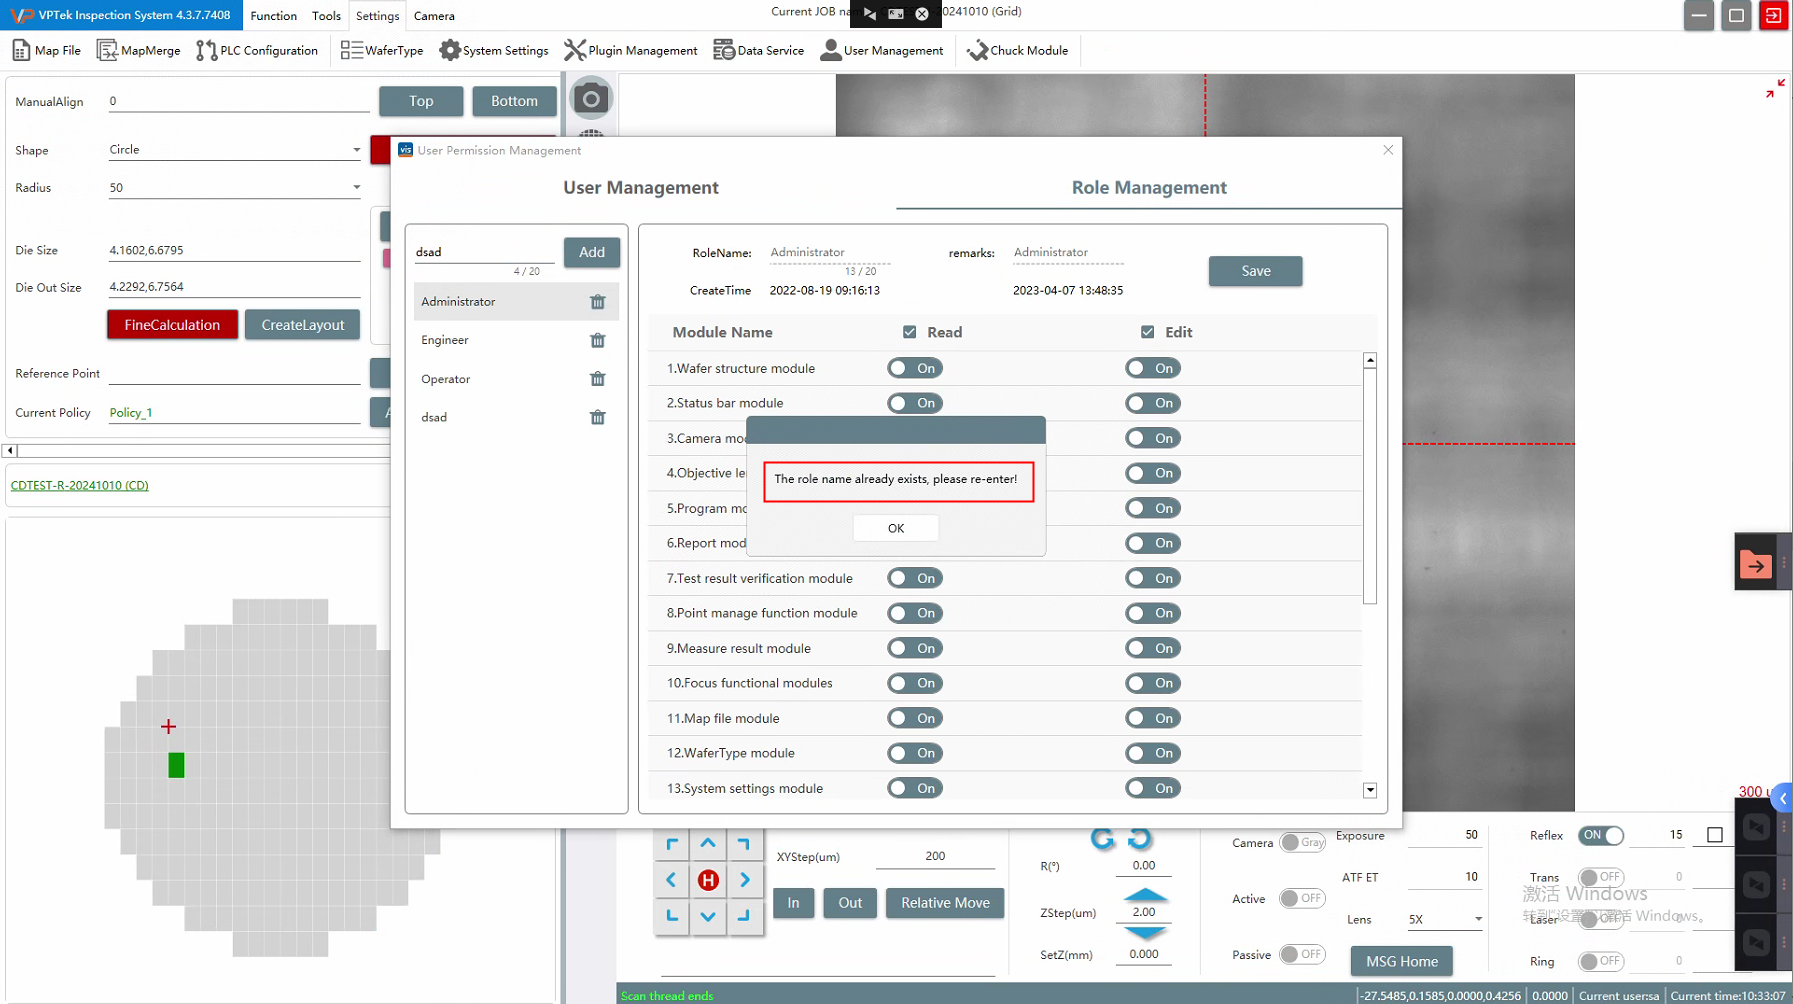Open Data Service from toolbar
1793x1004 pixels.
coord(758,51)
